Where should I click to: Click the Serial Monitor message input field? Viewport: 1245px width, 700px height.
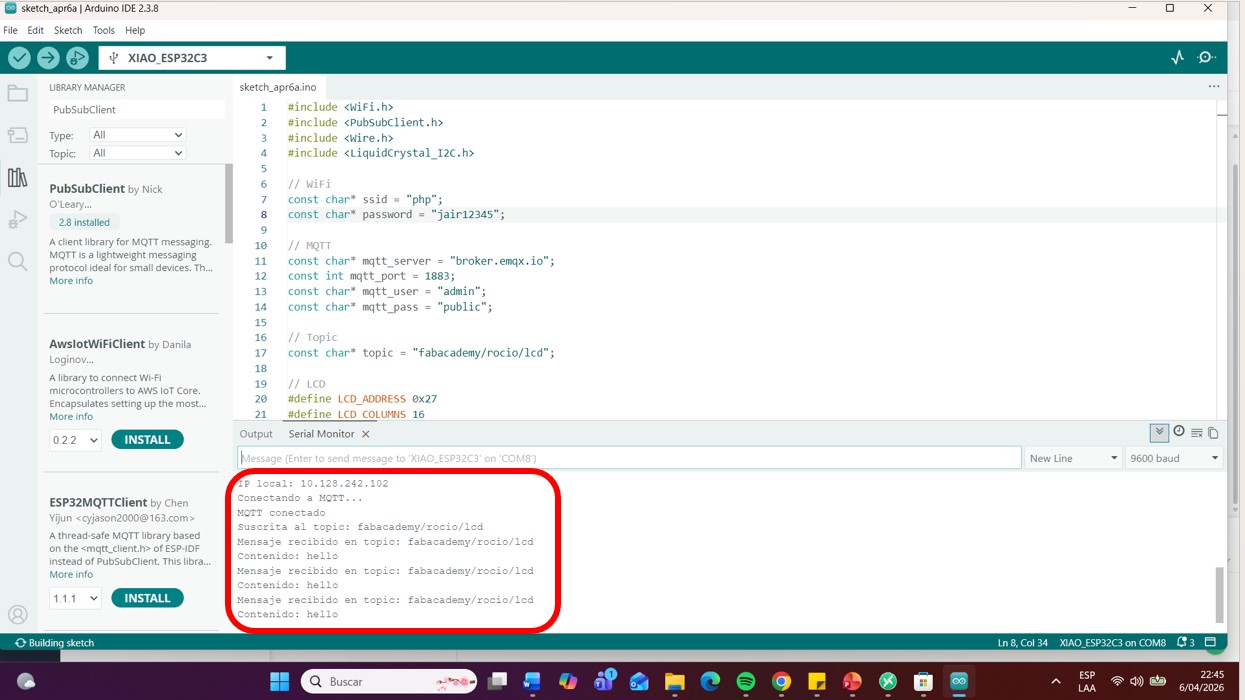pyautogui.click(x=629, y=458)
